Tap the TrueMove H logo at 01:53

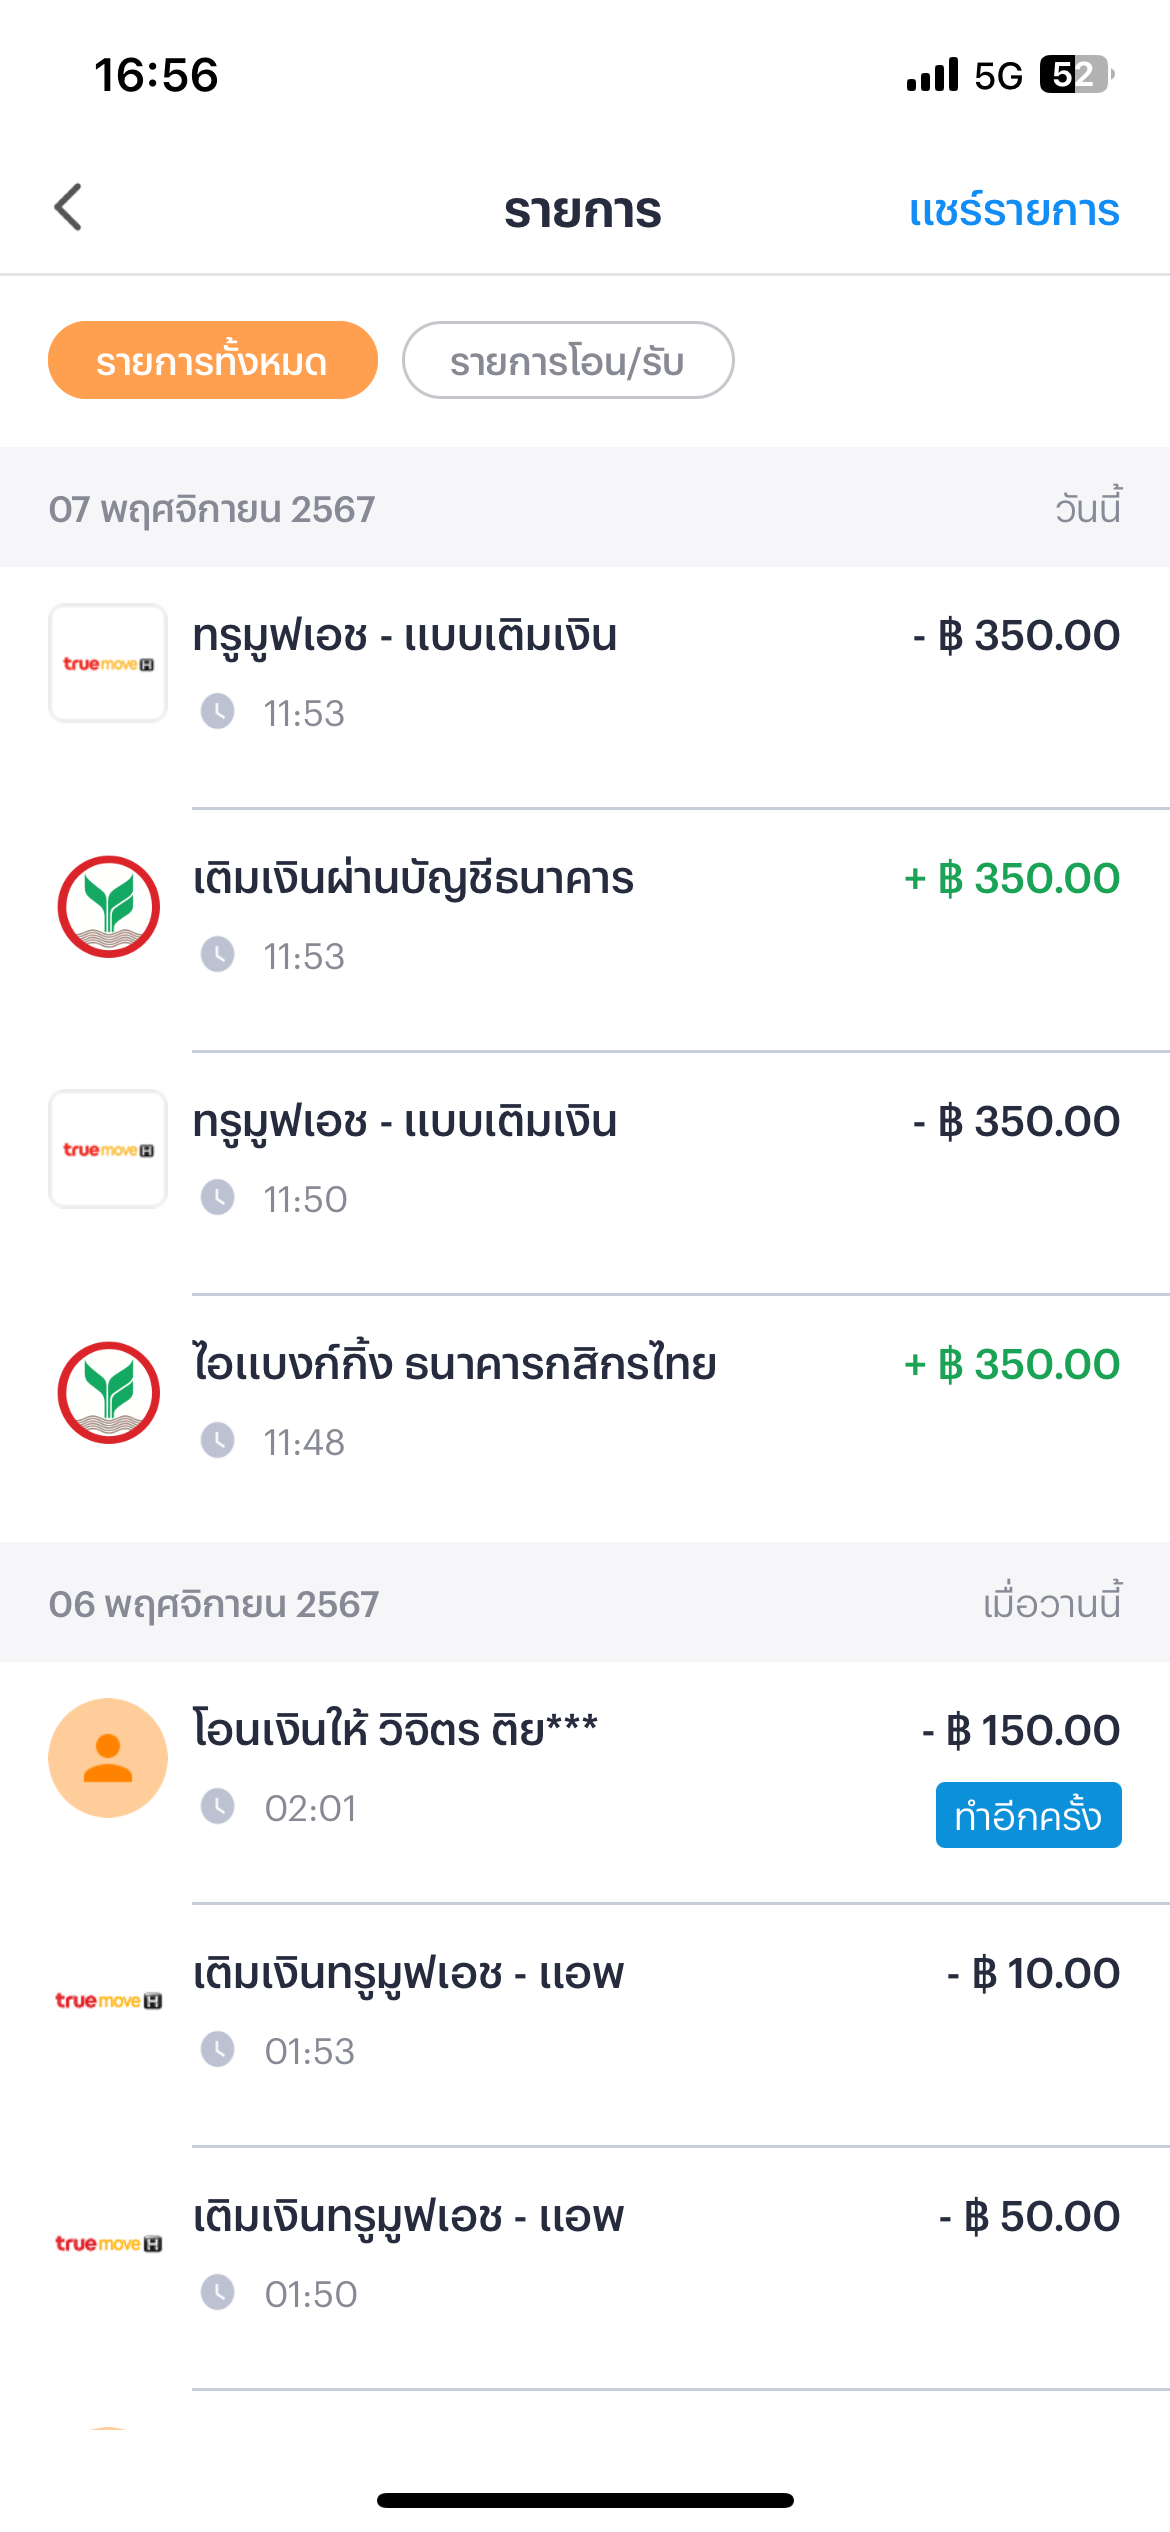tap(108, 2000)
